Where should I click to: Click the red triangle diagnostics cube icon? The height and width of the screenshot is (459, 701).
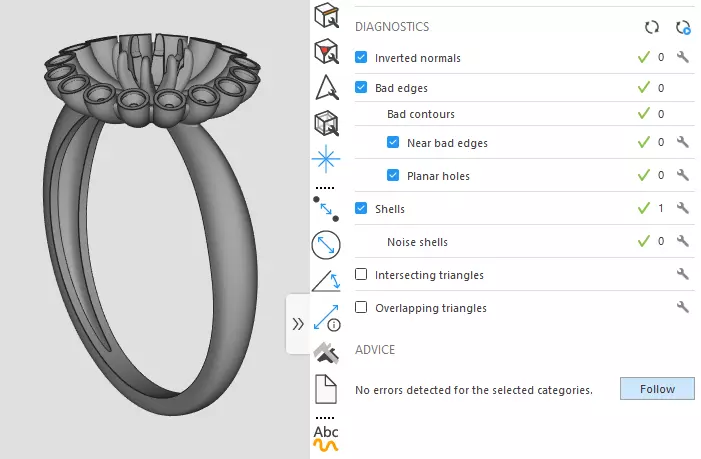point(327,52)
